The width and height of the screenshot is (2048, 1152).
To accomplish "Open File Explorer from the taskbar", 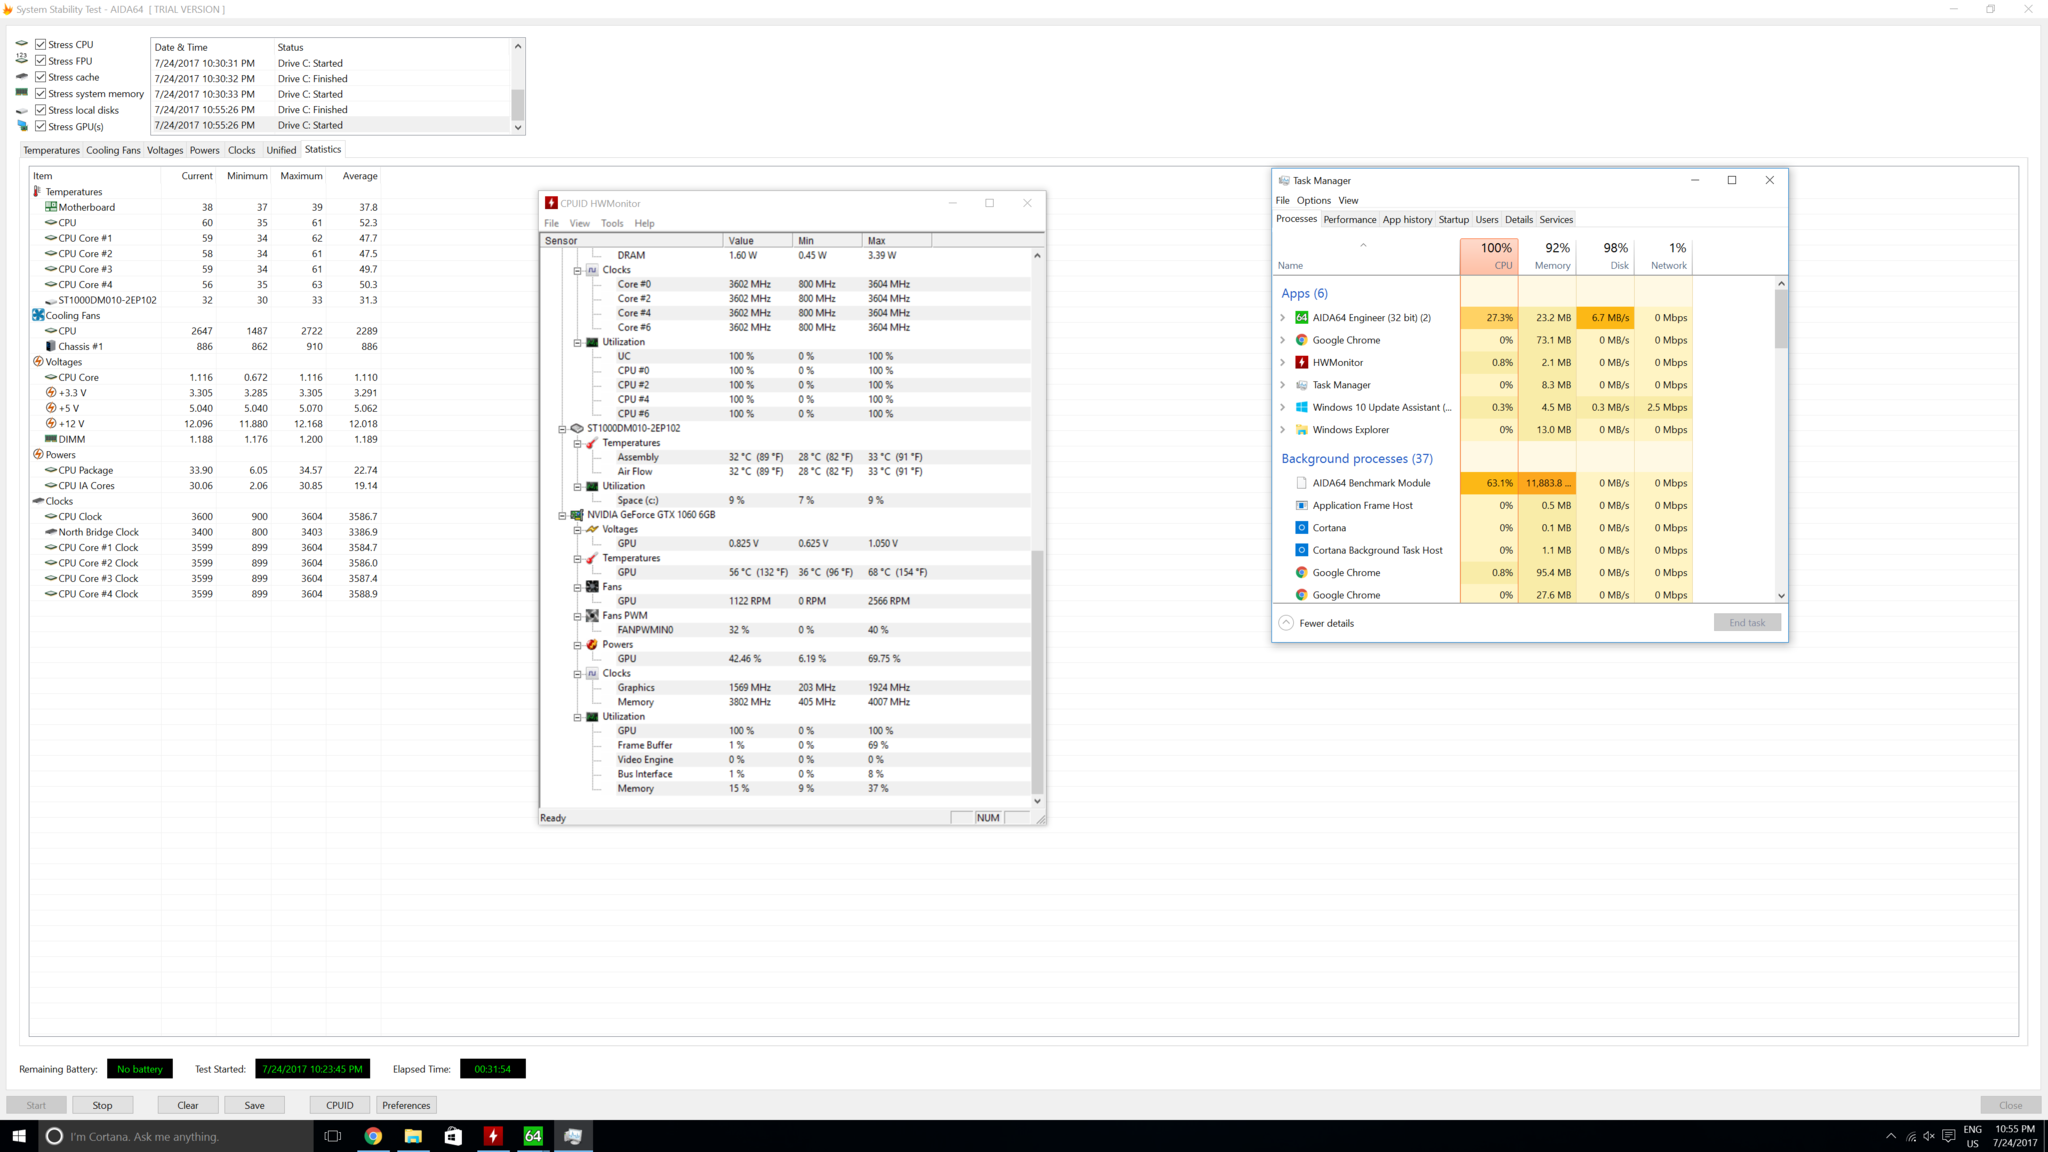I will (413, 1136).
